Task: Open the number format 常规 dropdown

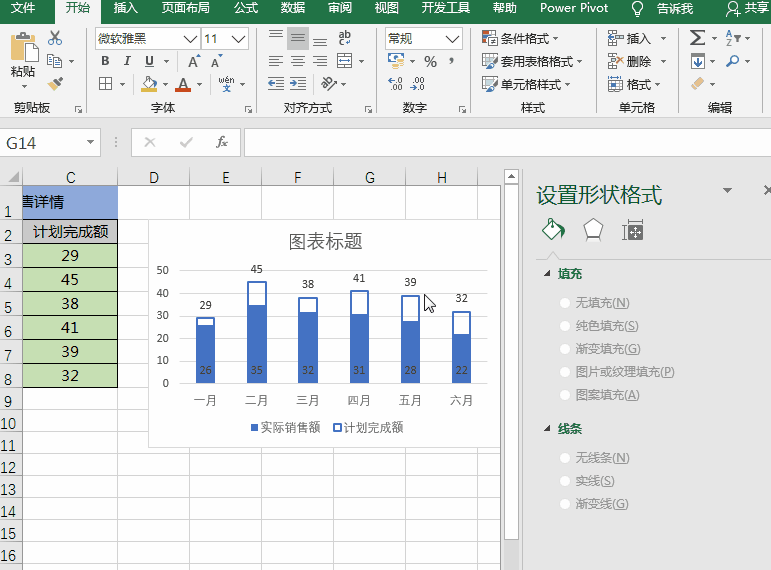Action: [452, 39]
